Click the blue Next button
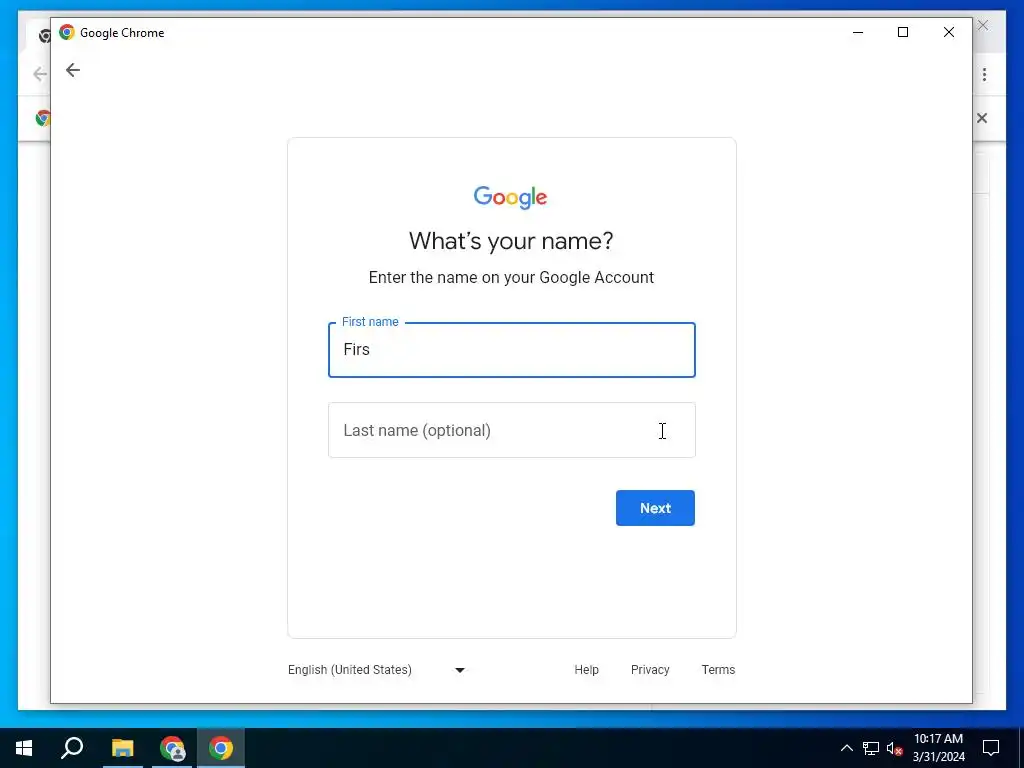 tap(655, 508)
